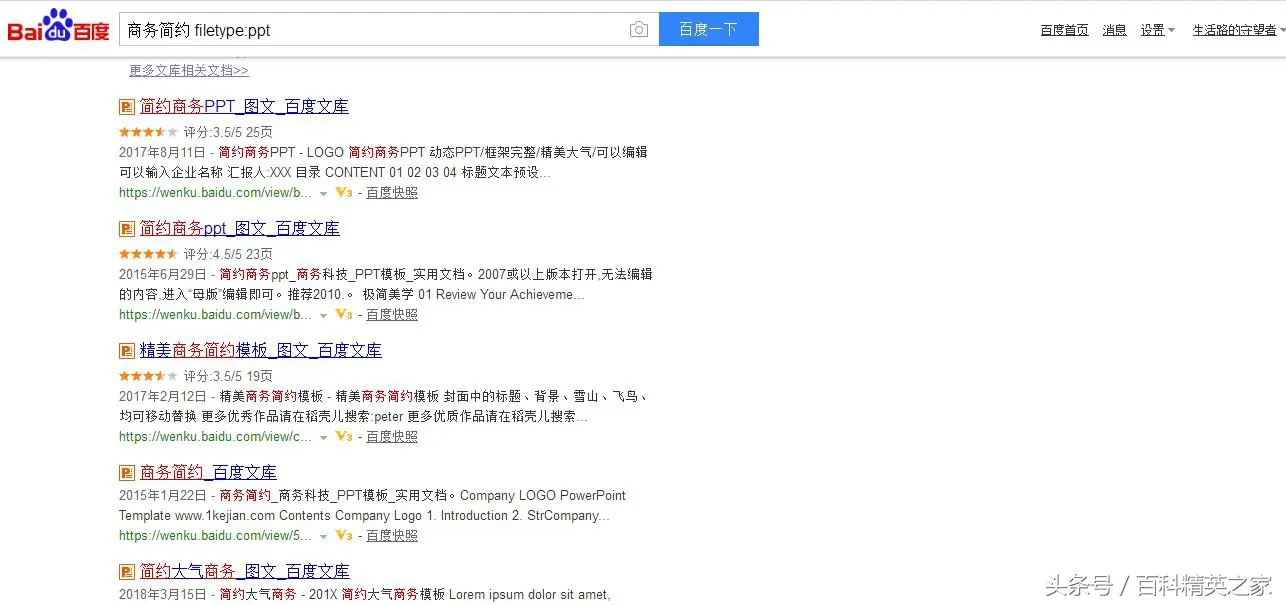
Task: Expand URL dropdown arrow of 25页 result
Action: pos(323,194)
